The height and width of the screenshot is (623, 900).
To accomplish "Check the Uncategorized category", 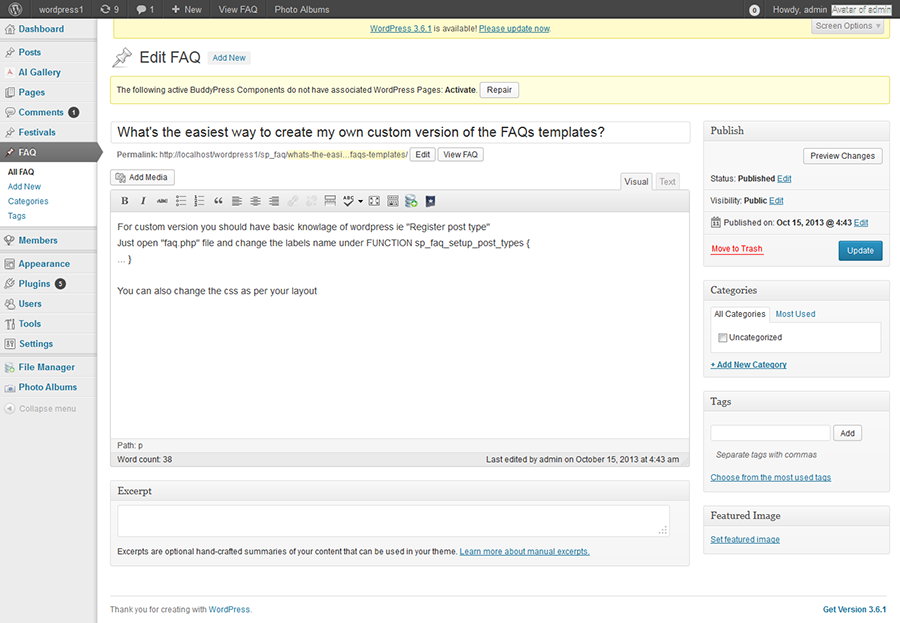I will (723, 338).
